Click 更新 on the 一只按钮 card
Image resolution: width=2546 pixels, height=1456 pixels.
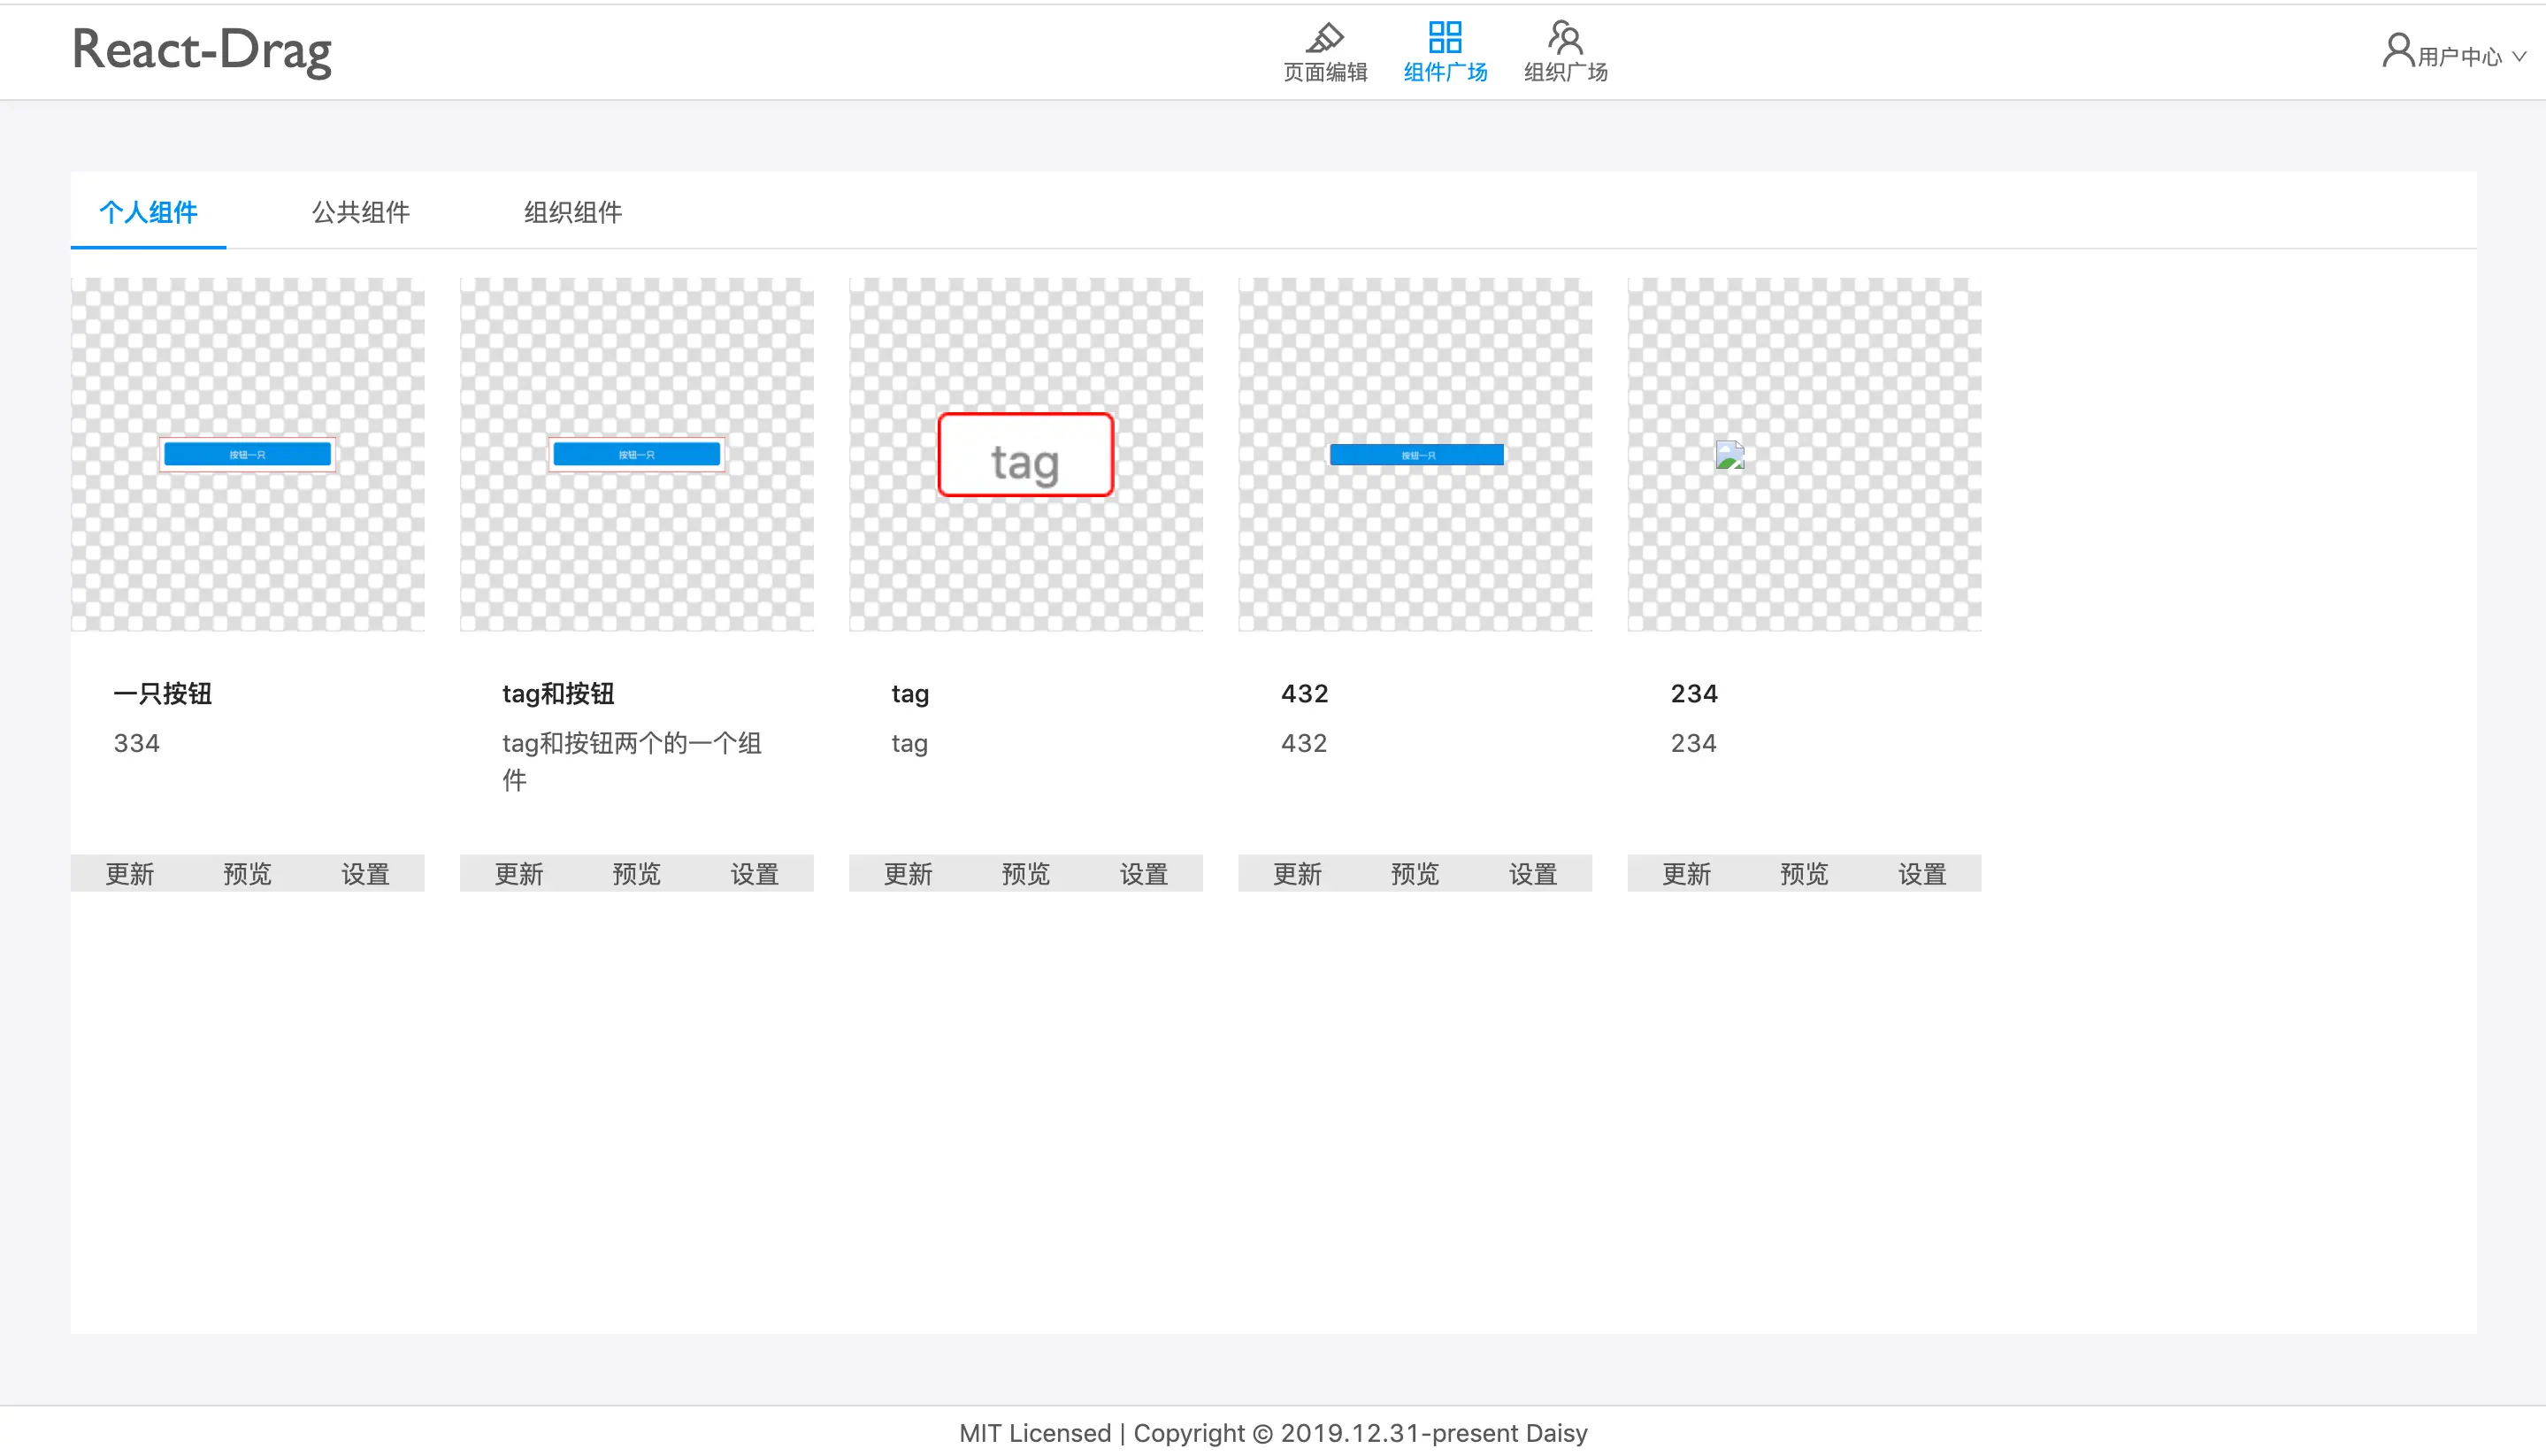click(x=129, y=874)
